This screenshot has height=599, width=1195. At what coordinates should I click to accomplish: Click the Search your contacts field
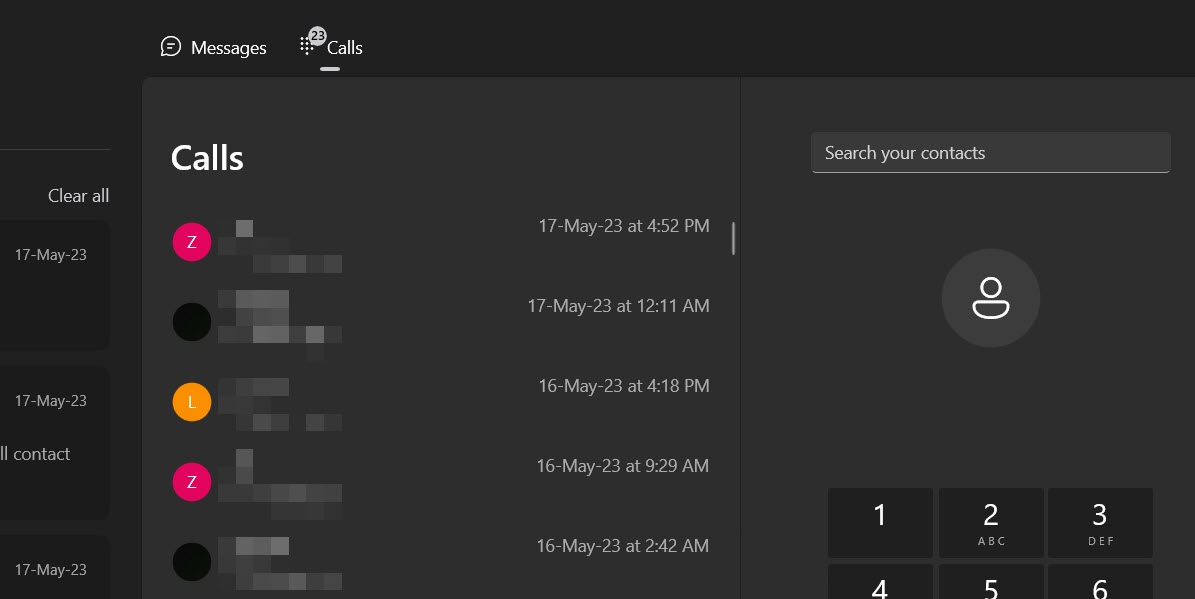click(x=990, y=153)
